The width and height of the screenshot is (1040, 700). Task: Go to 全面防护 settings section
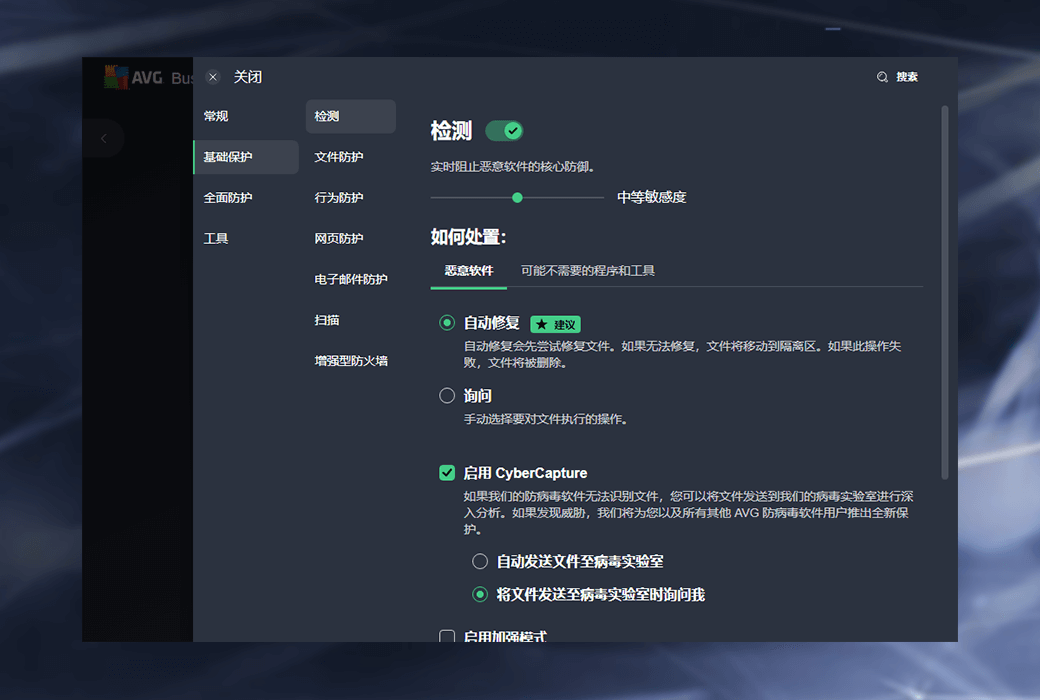pyautogui.click(x=228, y=198)
